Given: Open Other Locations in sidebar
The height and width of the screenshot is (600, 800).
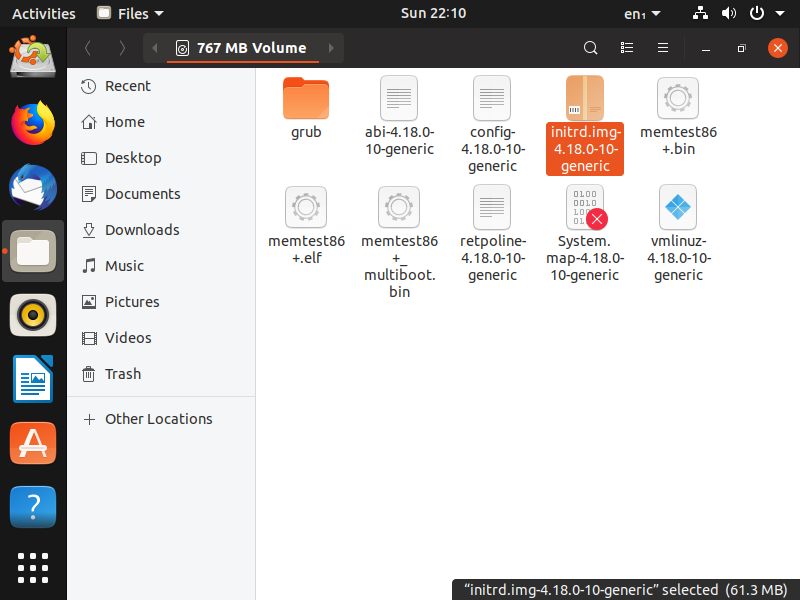Looking at the screenshot, I should [x=158, y=419].
